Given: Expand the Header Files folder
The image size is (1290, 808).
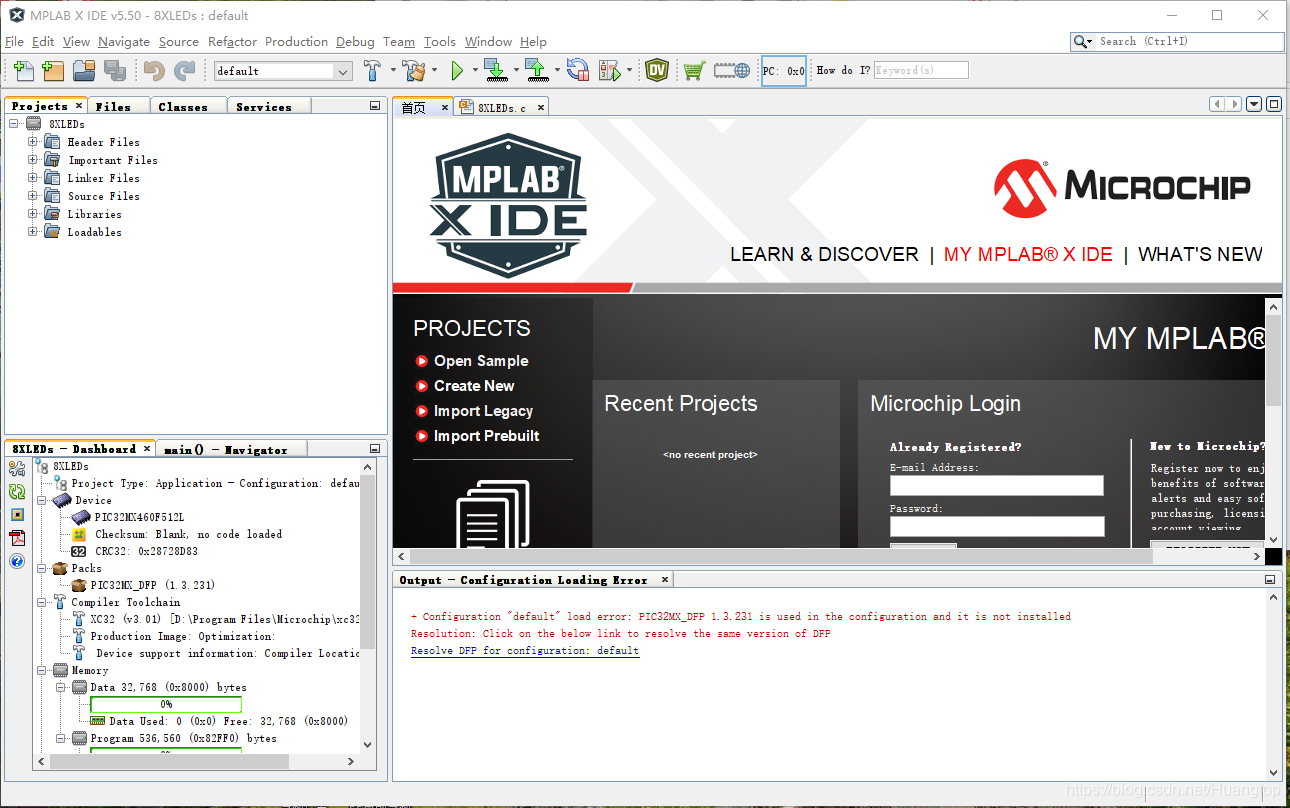Looking at the screenshot, I should tap(33, 142).
